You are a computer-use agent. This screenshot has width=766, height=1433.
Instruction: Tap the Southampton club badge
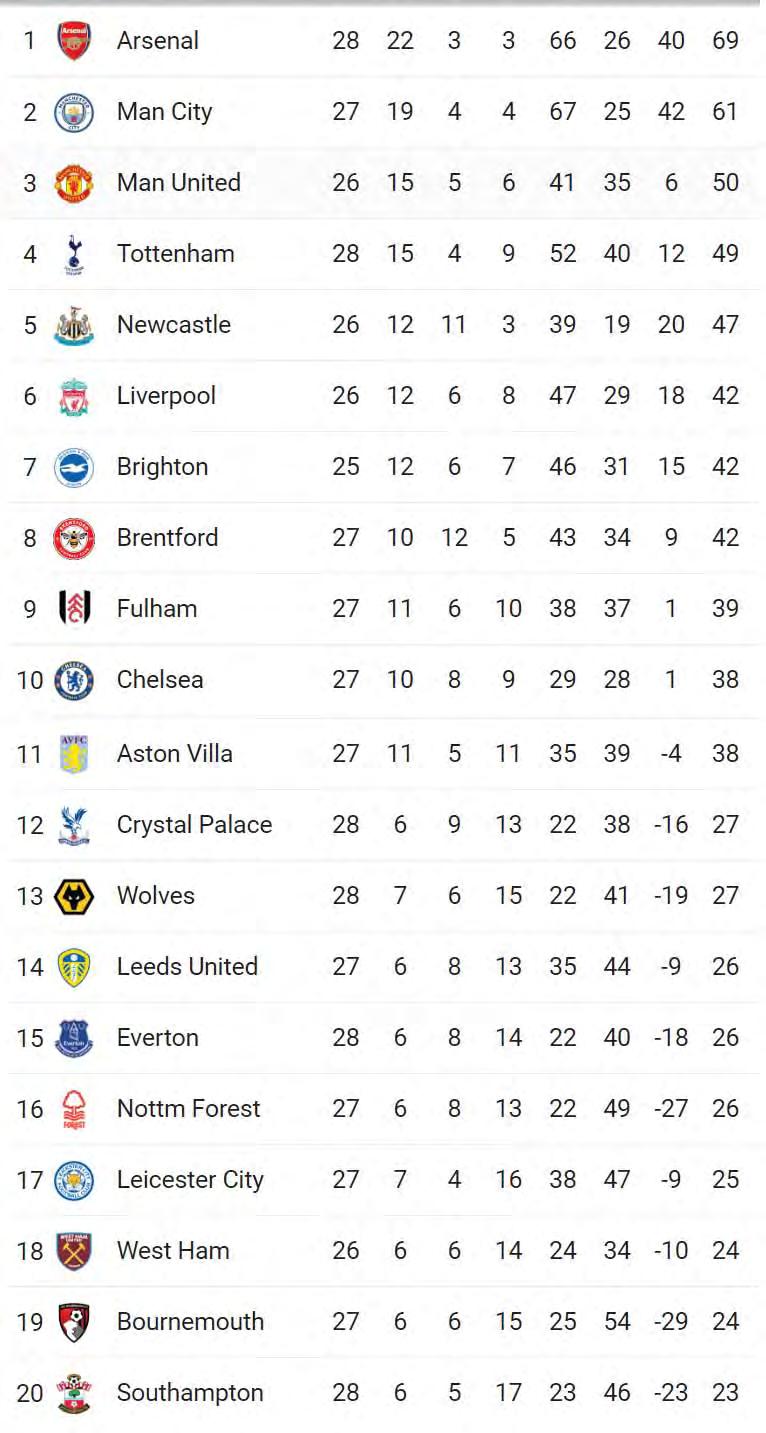73,1393
